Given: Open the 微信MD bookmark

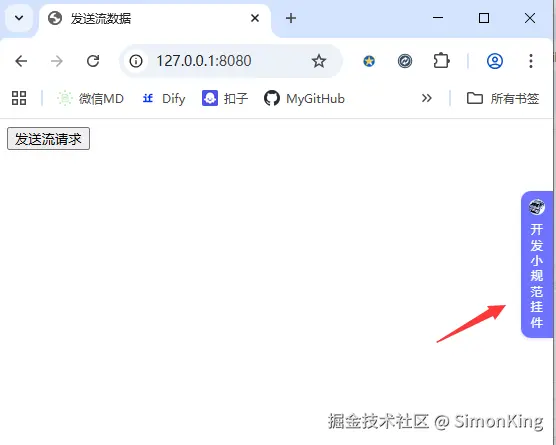Looking at the screenshot, I should [x=90, y=98].
